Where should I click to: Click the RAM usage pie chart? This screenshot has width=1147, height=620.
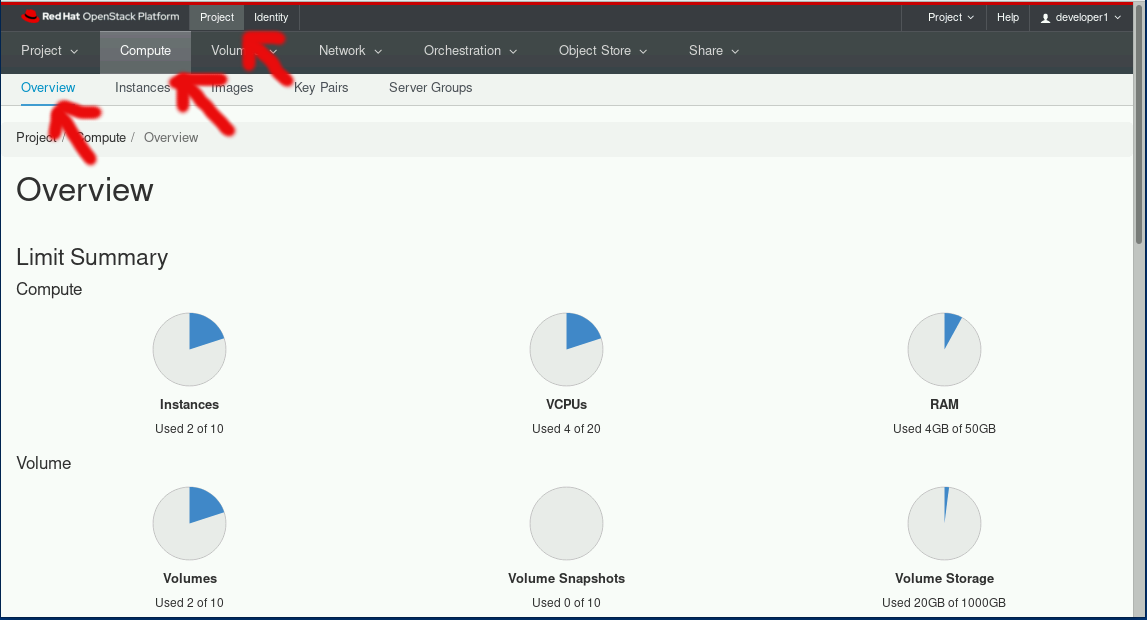(x=944, y=349)
